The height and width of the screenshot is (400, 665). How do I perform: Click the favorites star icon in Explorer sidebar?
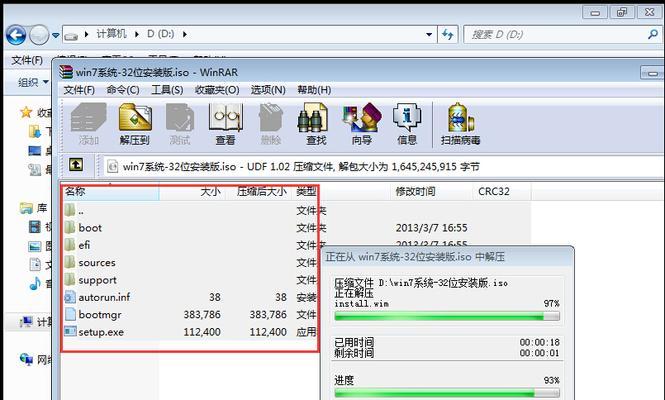tap(26, 112)
